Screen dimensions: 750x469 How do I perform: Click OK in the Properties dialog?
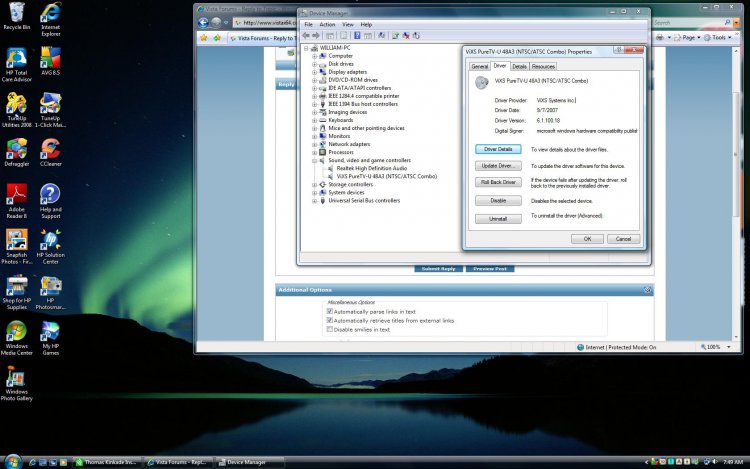tap(587, 239)
